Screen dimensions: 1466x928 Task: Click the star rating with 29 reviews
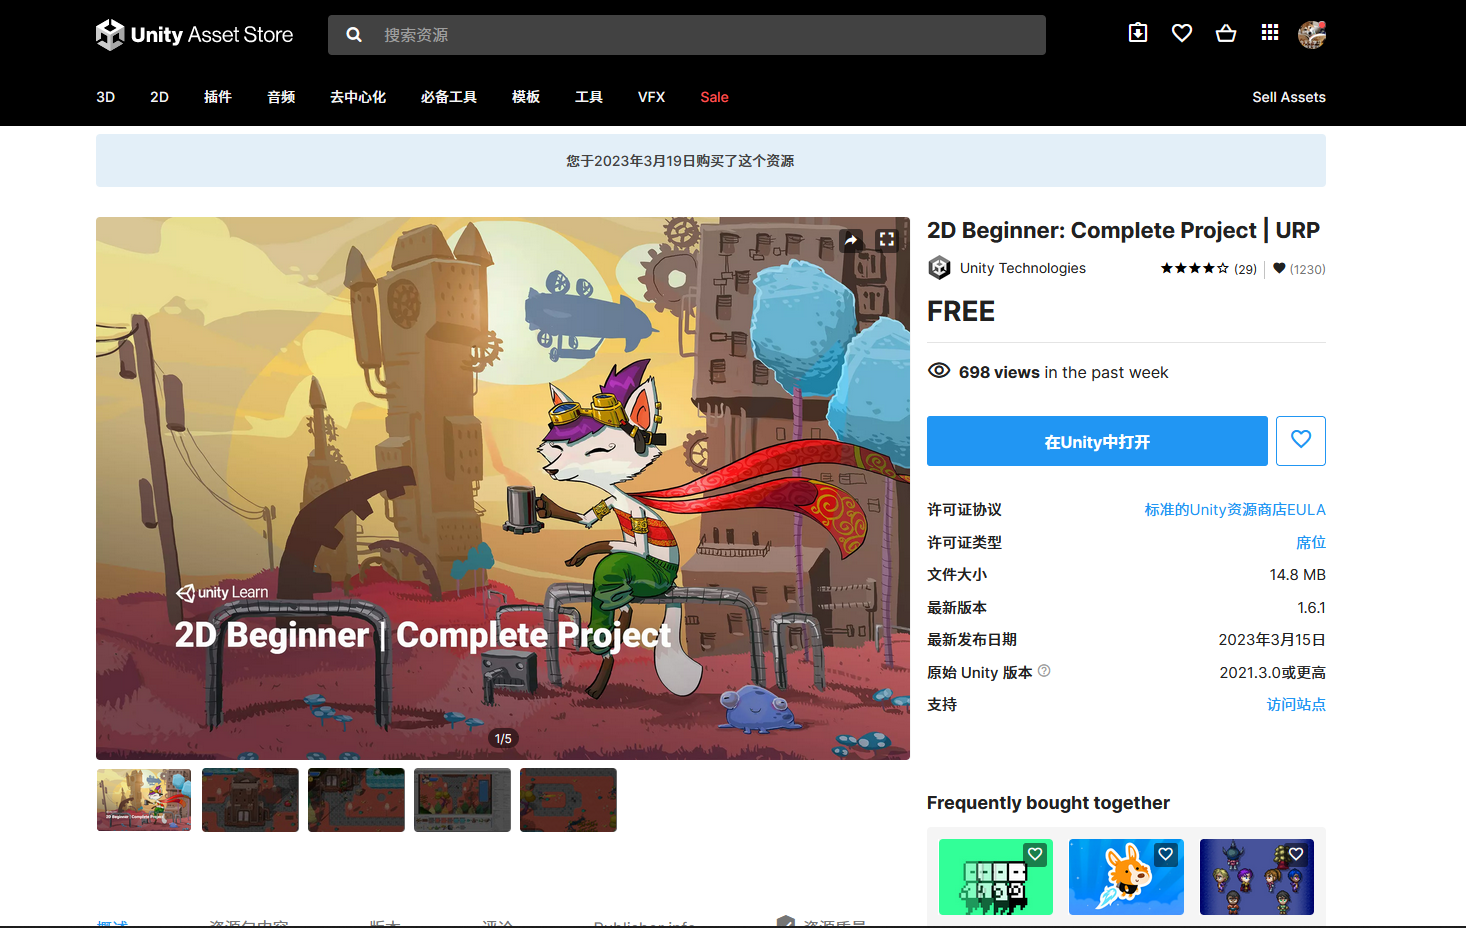[1208, 269]
